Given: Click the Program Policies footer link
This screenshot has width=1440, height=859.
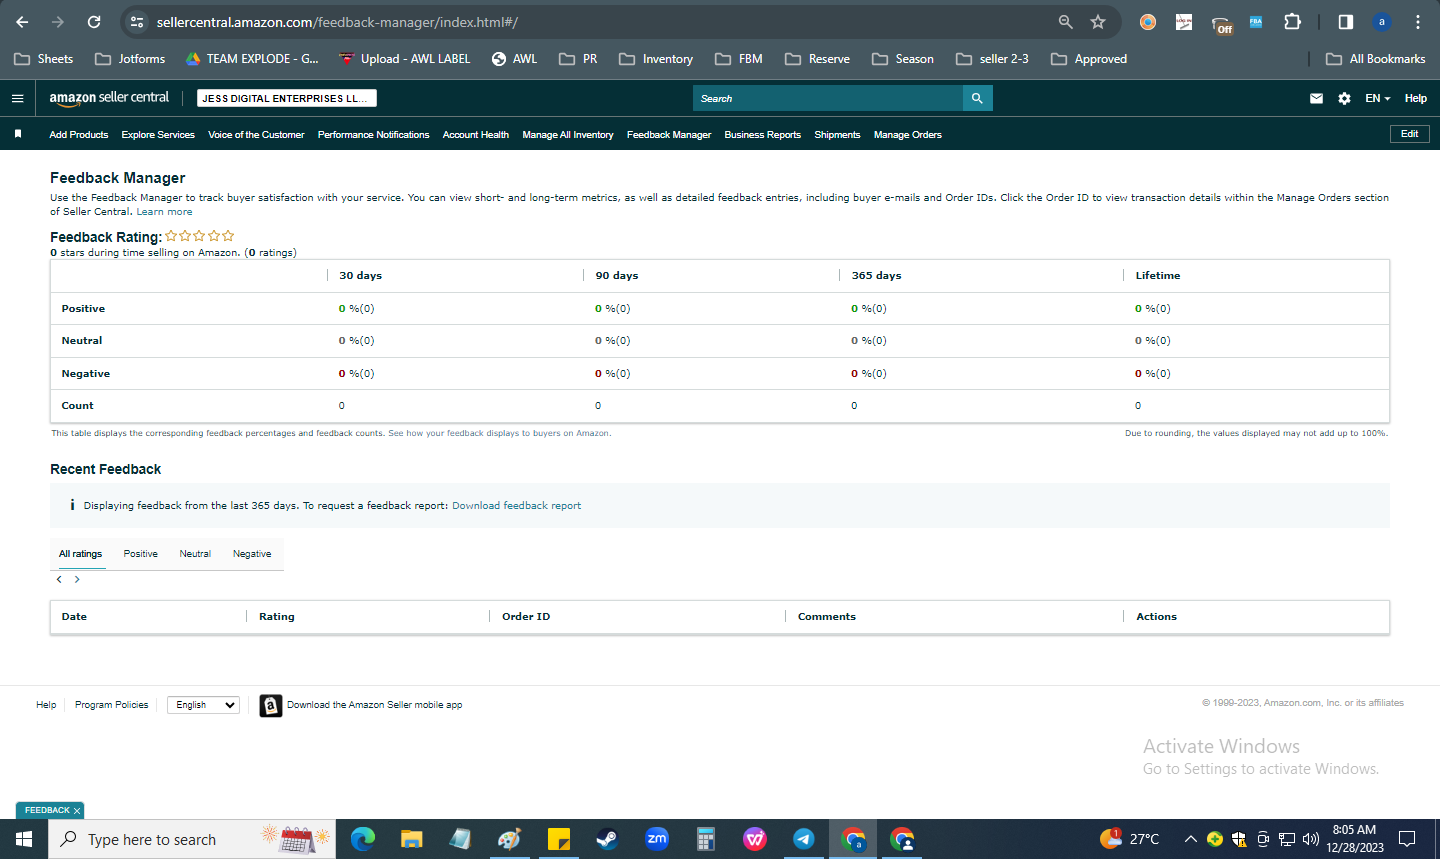Looking at the screenshot, I should pos(111,705).
